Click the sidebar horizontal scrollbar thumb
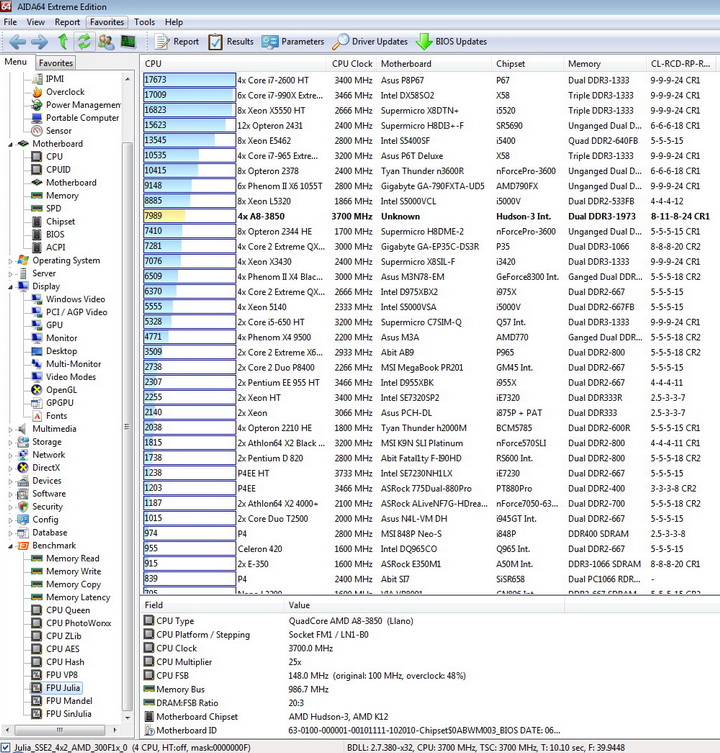Image resolution: width=720 pixels, height=753 pixels. point(60,730)
